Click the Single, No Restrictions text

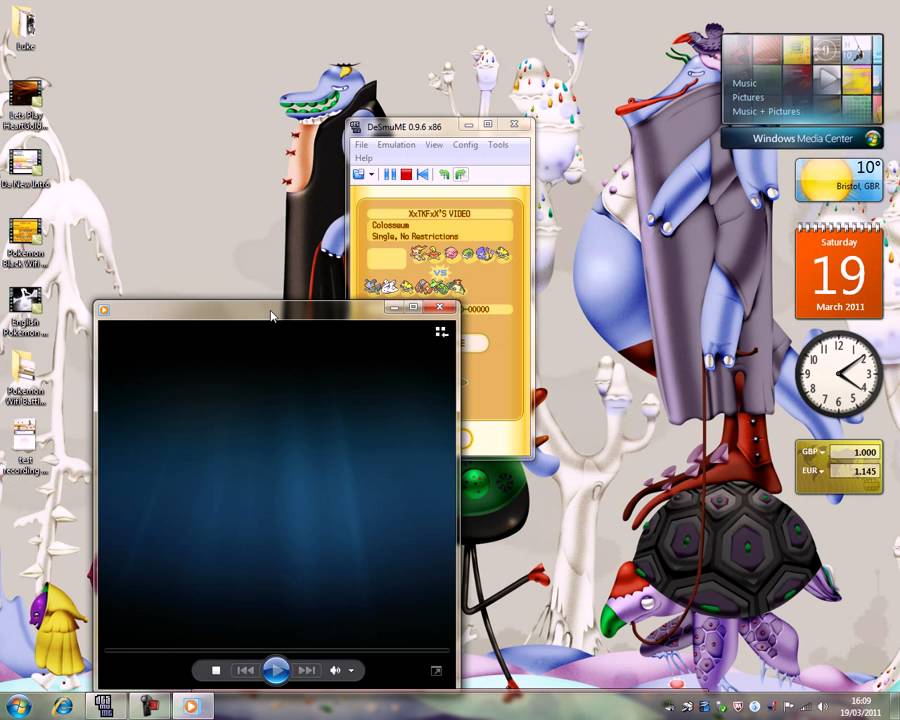(x=415, y=236)
